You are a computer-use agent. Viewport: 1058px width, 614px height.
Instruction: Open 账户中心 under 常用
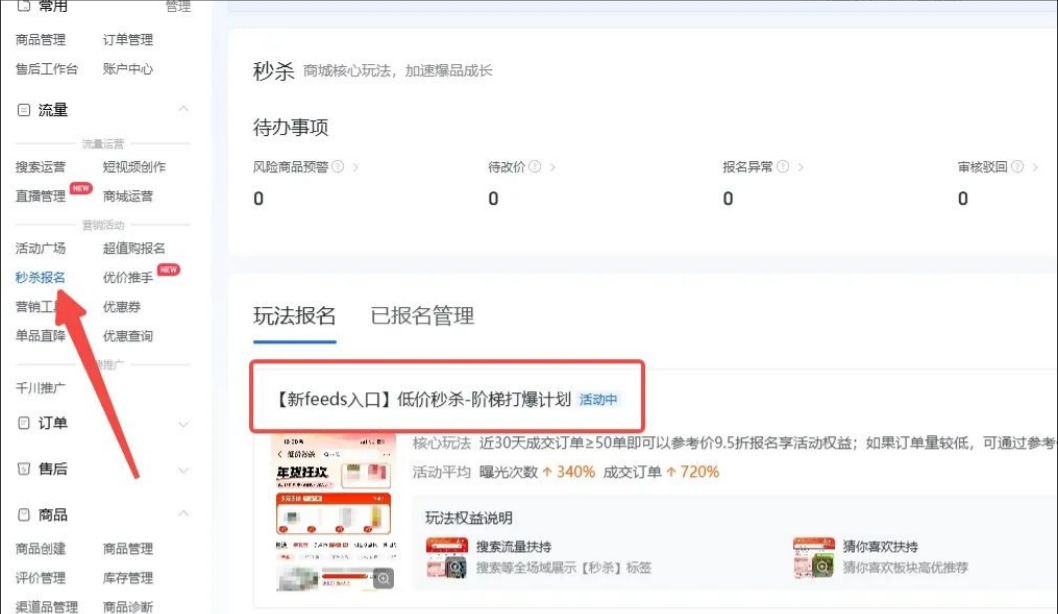pos(128,69)
